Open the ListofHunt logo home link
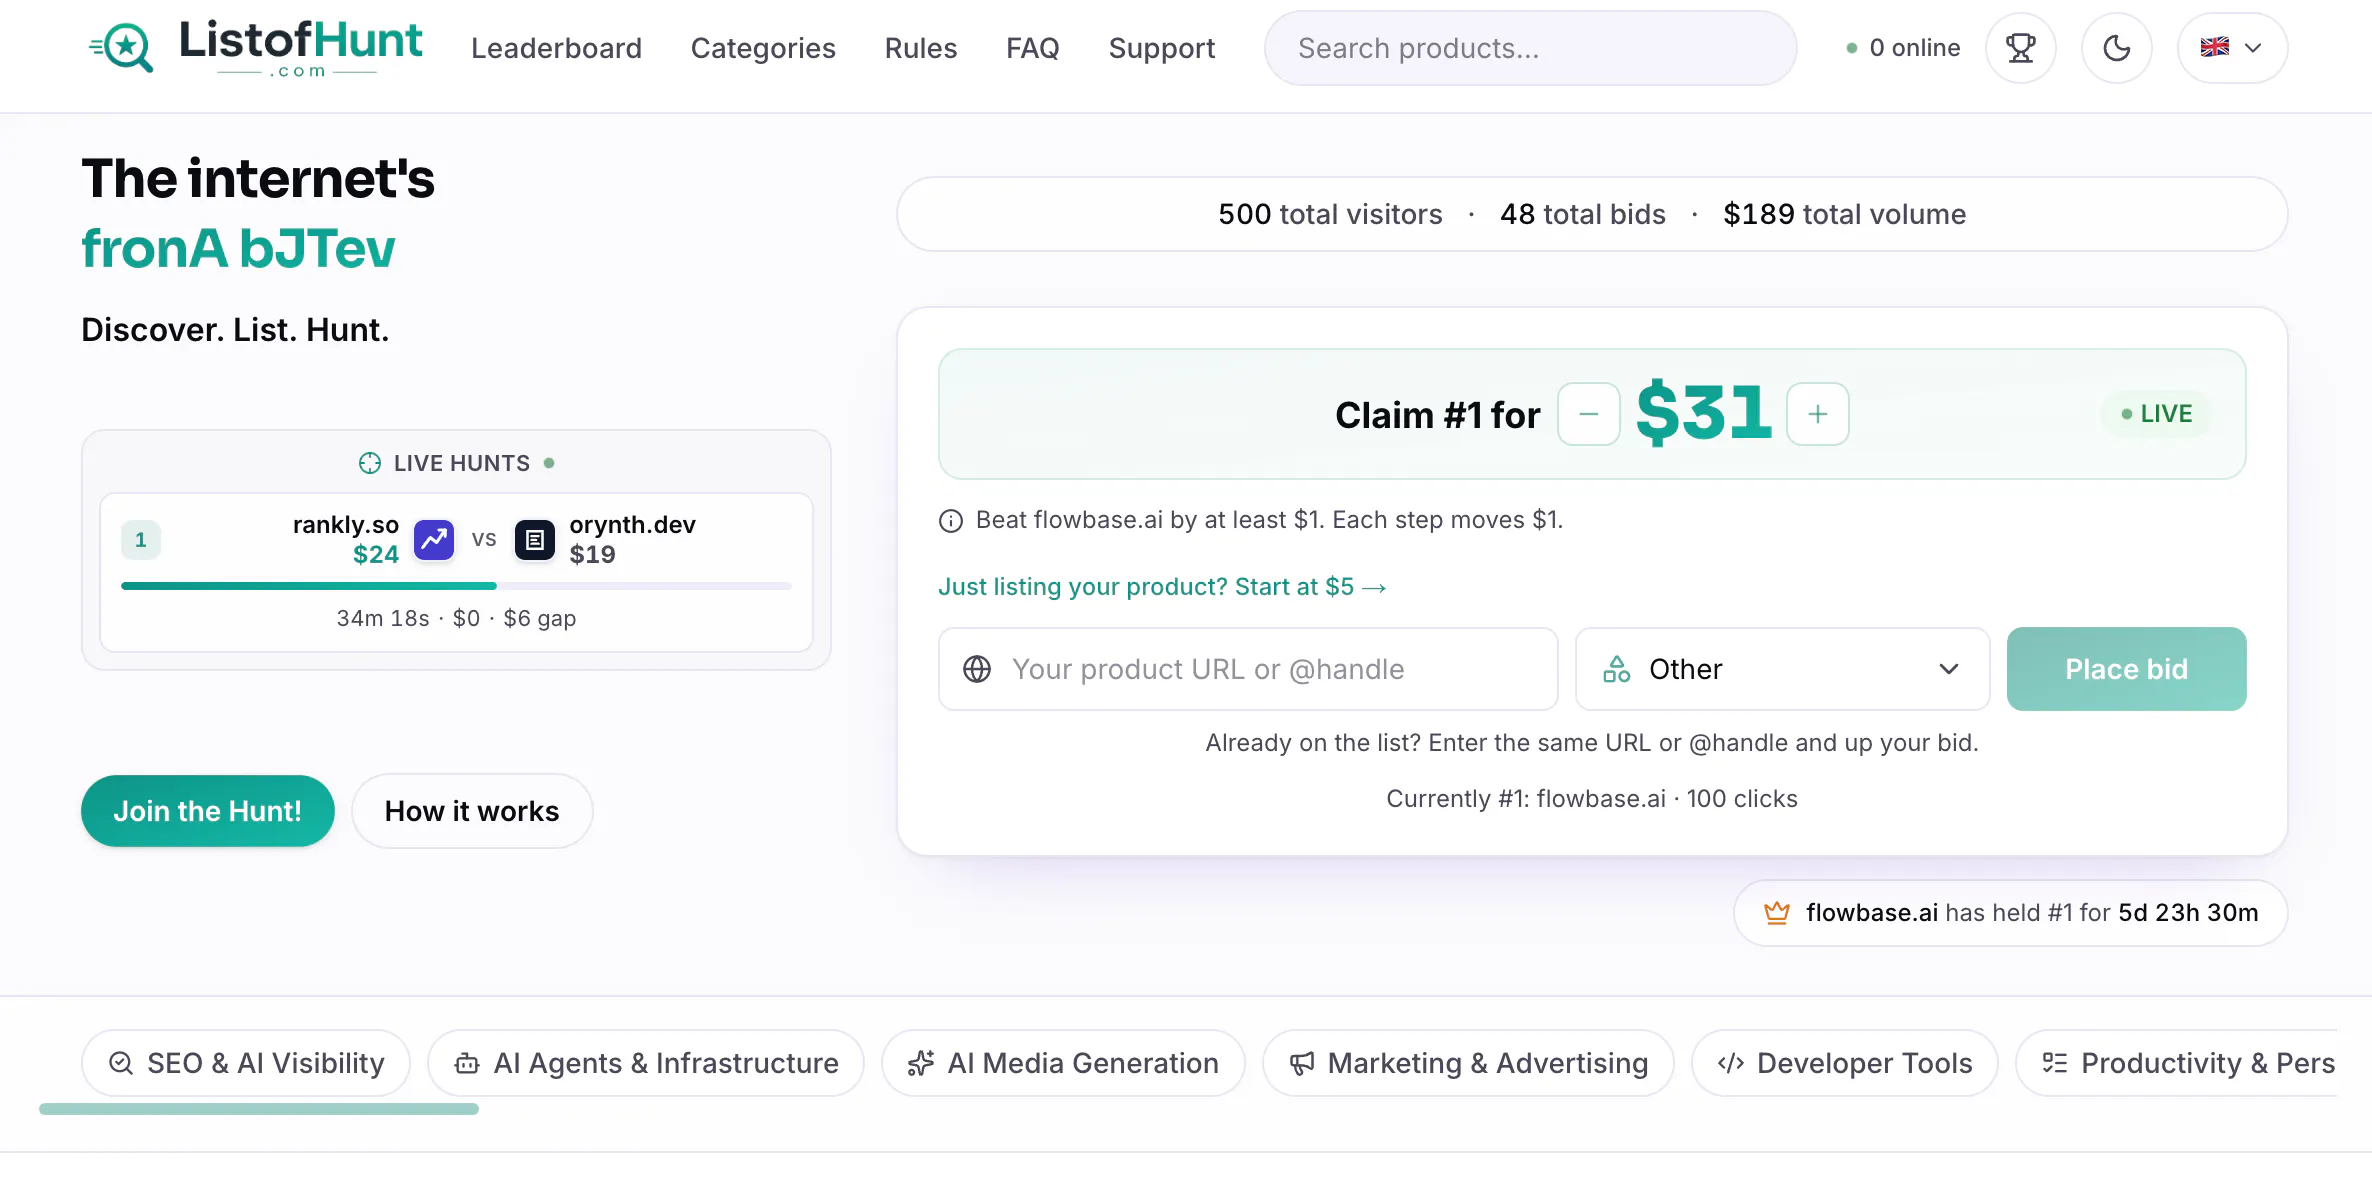The height and width of the screenshot is (1200, 2372). 256,48
